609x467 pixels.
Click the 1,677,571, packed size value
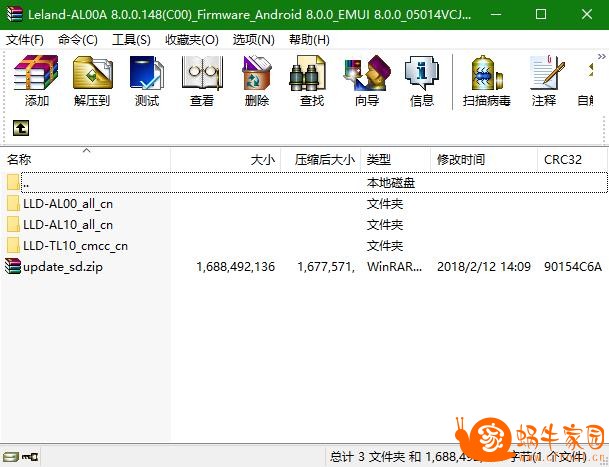[326, 267]
